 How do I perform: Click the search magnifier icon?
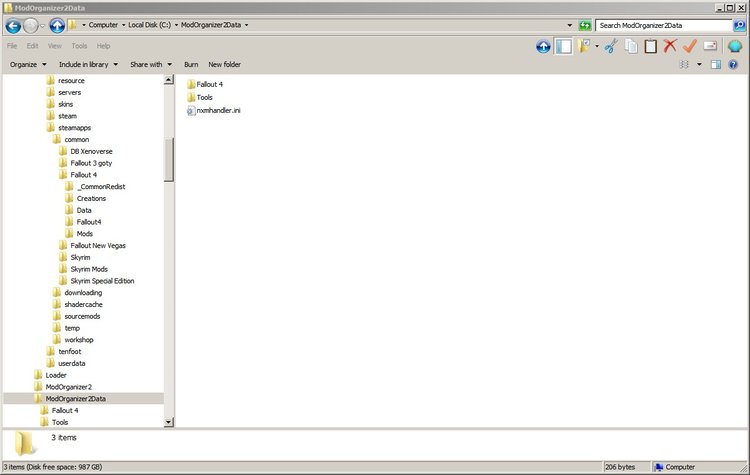tap(739, 25)
